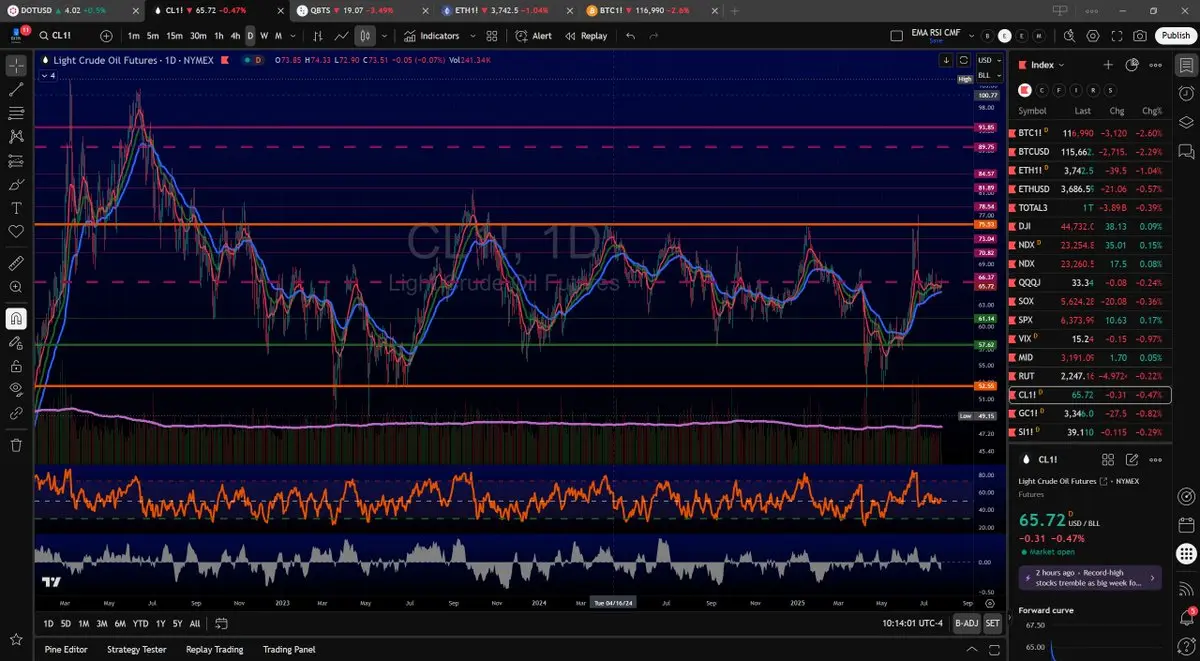This screenshot has height=661, width=1200.
Task: Open the Replay Trading tab
Action: (x=214, y=649)
